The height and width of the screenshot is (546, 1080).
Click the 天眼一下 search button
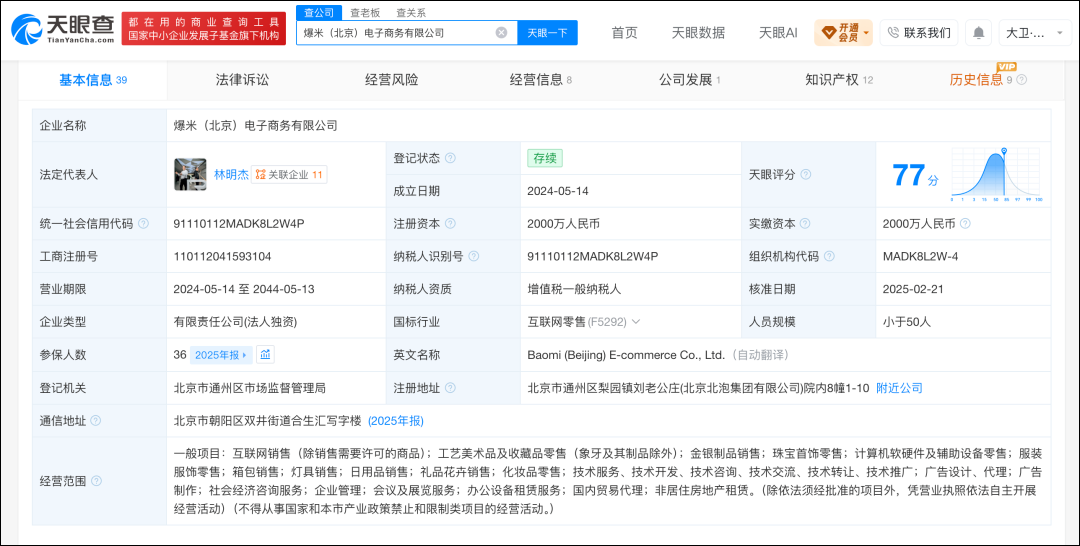547,32
